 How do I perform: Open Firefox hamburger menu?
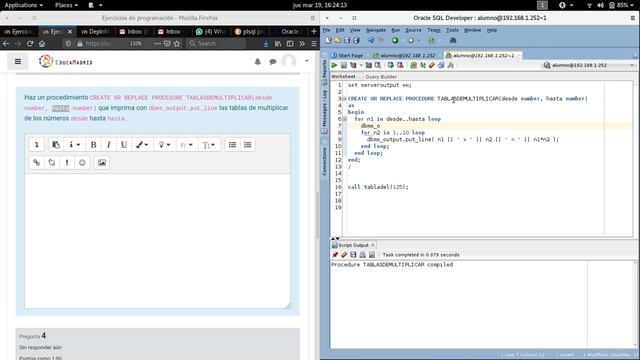tap(313, 43)
